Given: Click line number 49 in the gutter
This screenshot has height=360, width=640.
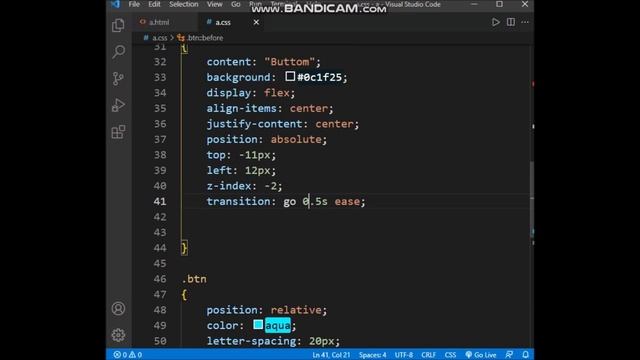Looking at the screenshot, I should pyautogui.click(x=160, y=326).
